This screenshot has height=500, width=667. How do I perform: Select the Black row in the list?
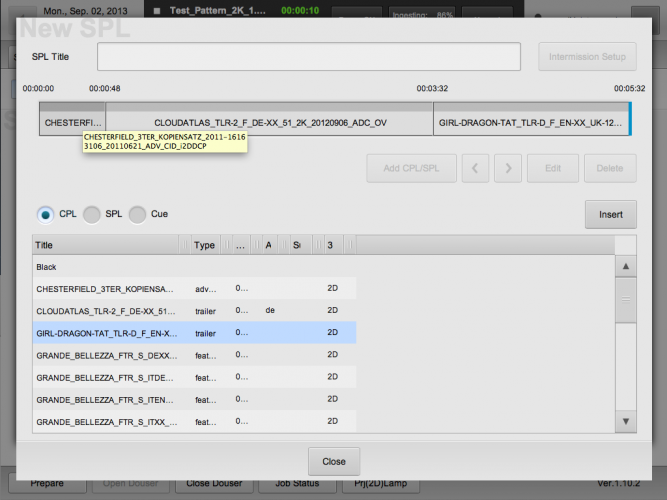click(193, 267)
